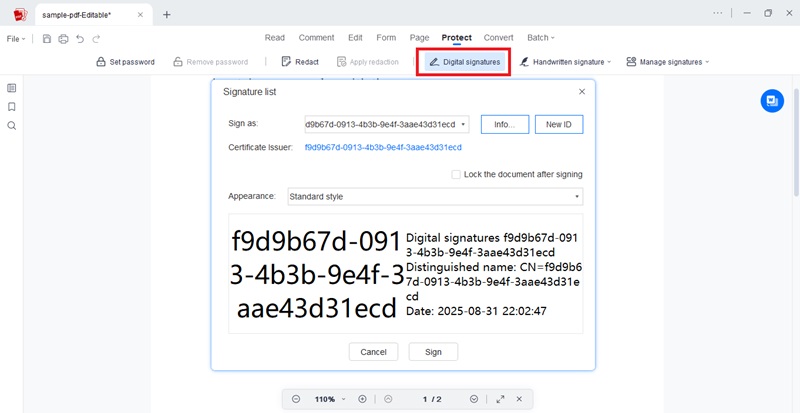800x413 pixels.
Task: Select the Protect tab
Action: pos(457,38)
